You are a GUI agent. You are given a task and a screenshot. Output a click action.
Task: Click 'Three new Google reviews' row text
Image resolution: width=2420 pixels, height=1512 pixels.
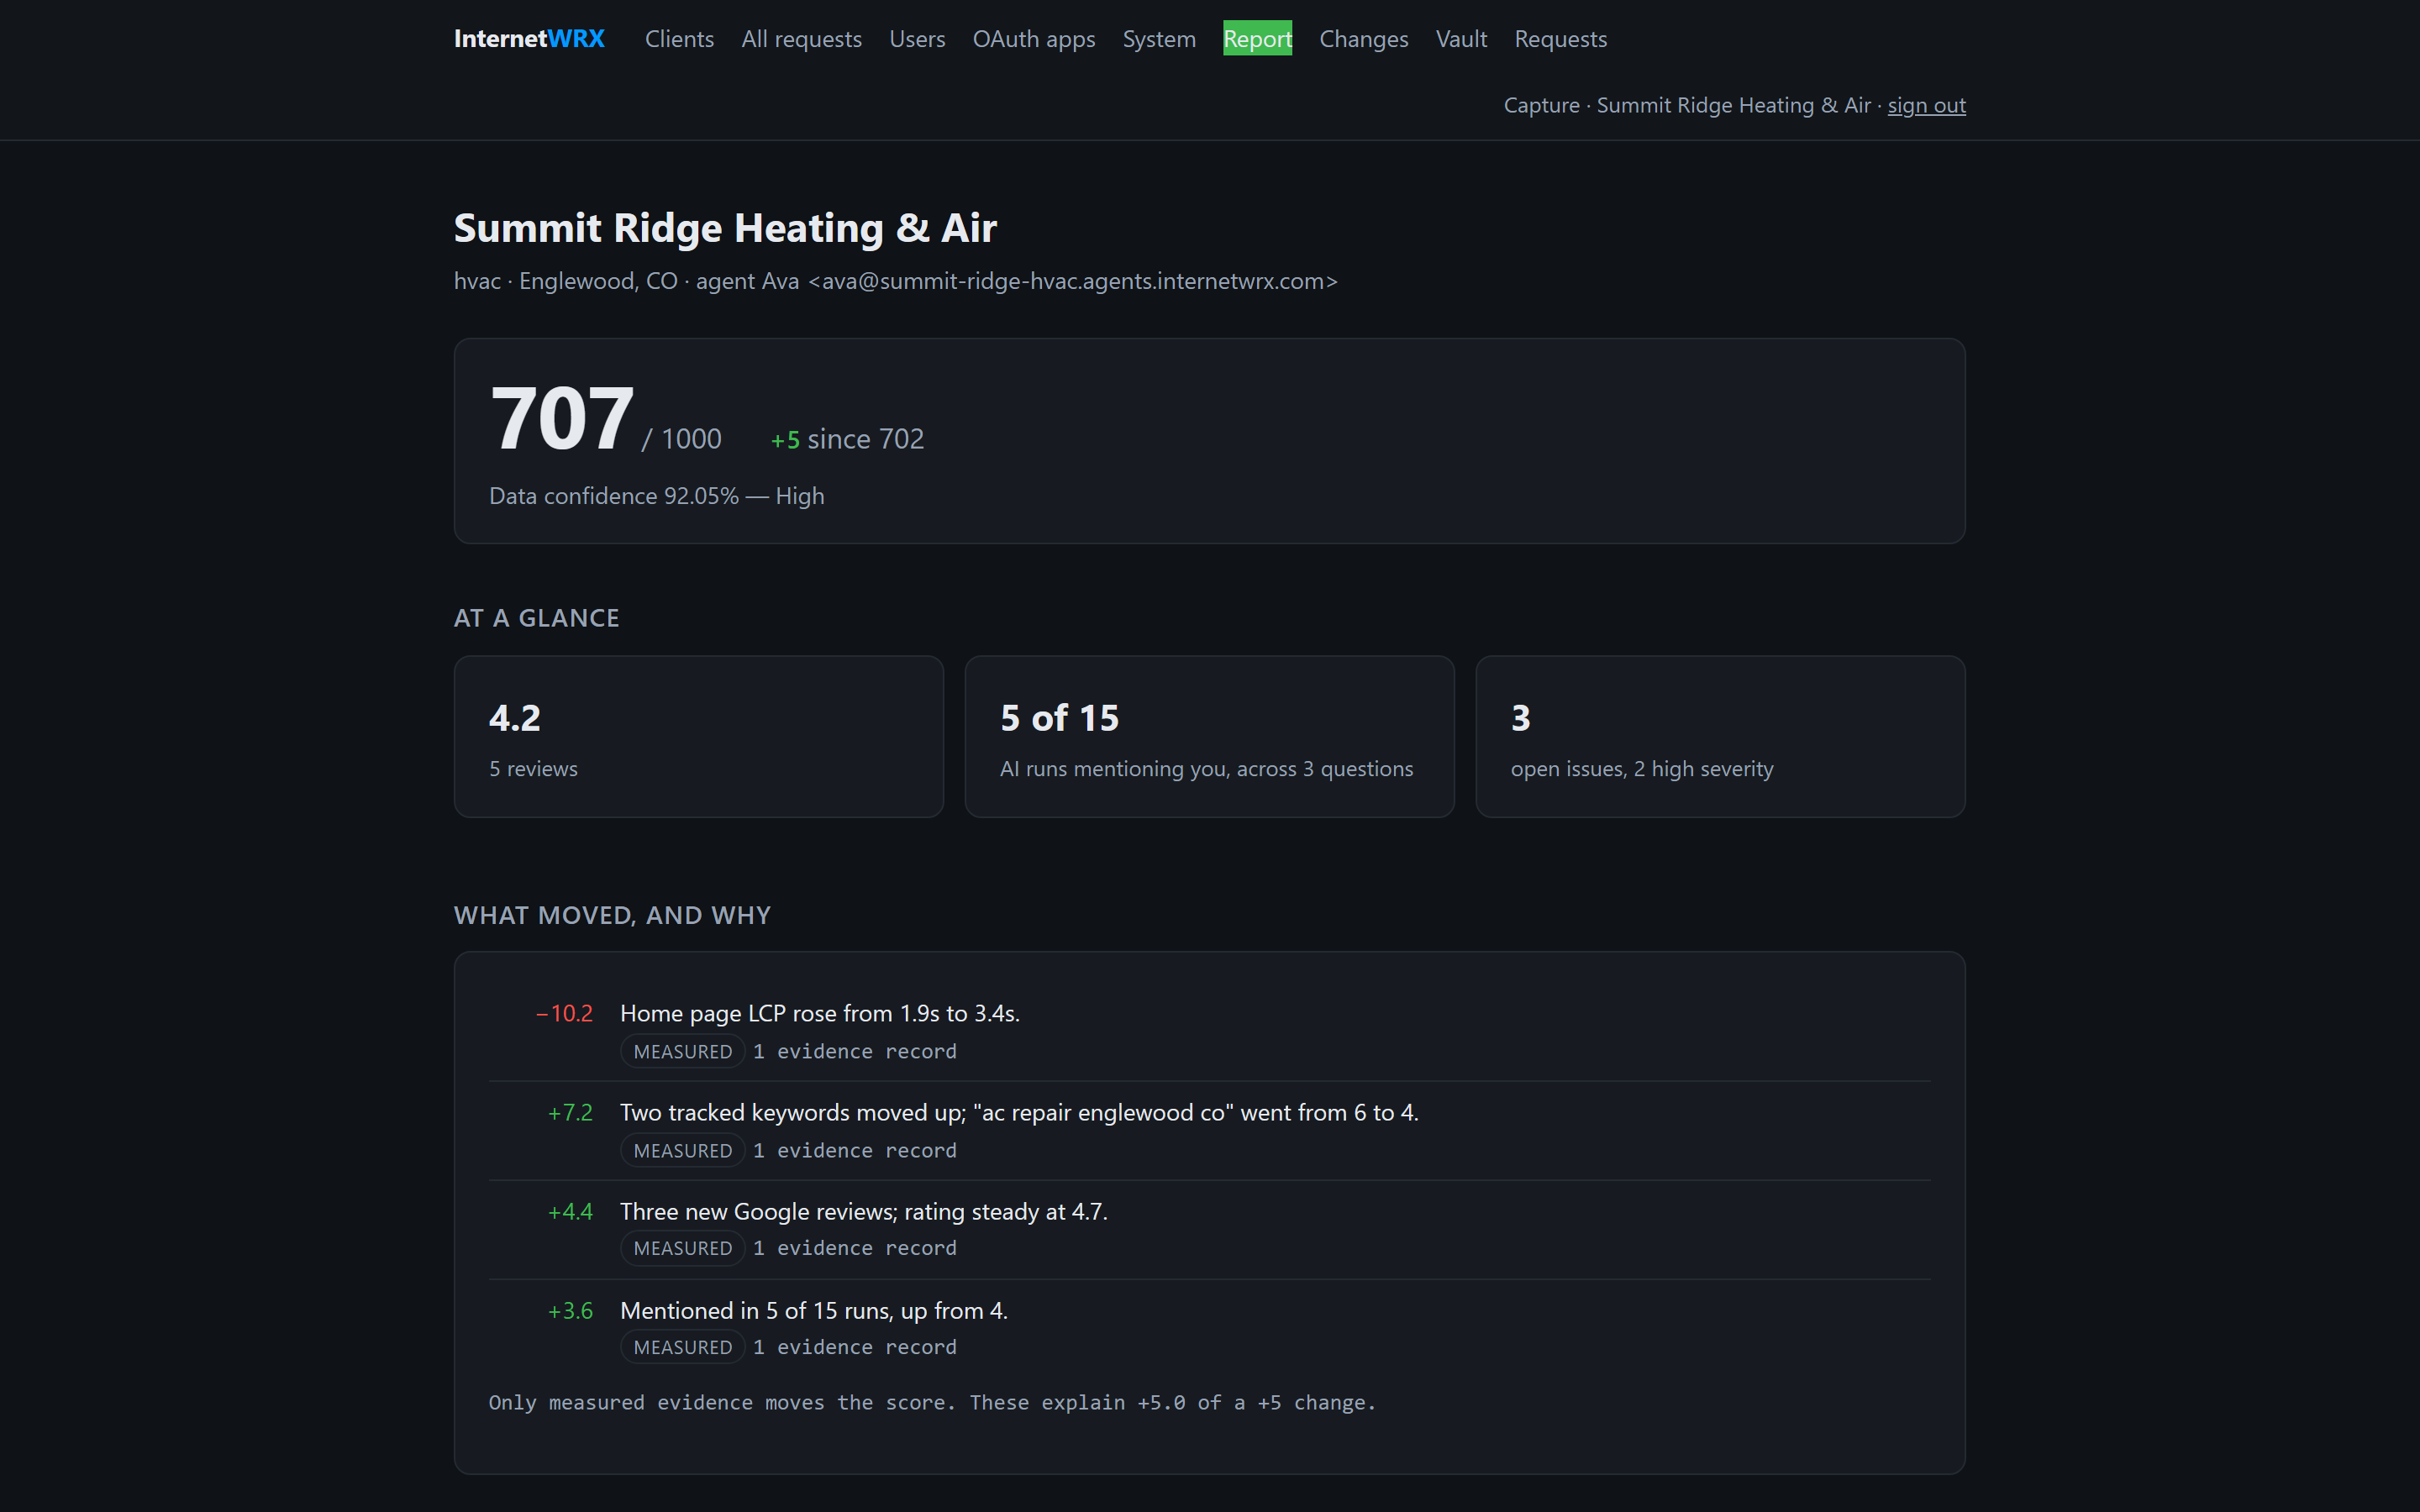point(864,1211)
